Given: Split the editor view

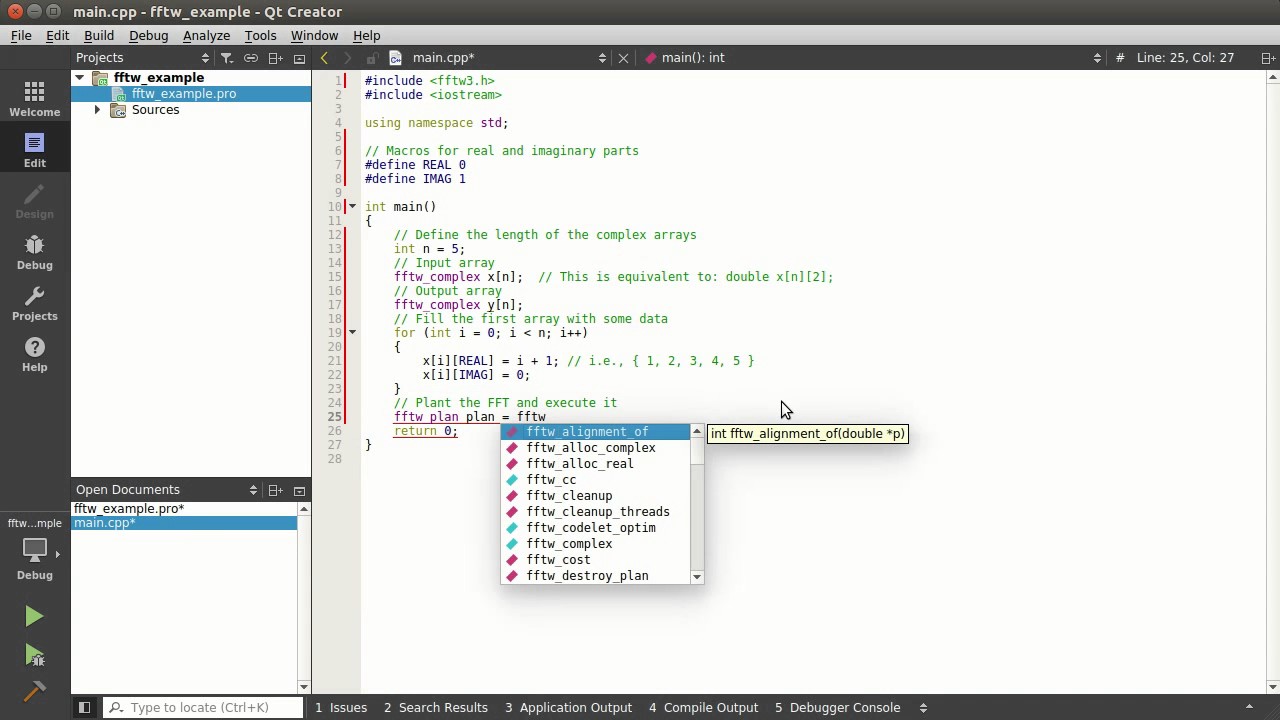Looking at the screenshot, I should (x=1268, y=58).
